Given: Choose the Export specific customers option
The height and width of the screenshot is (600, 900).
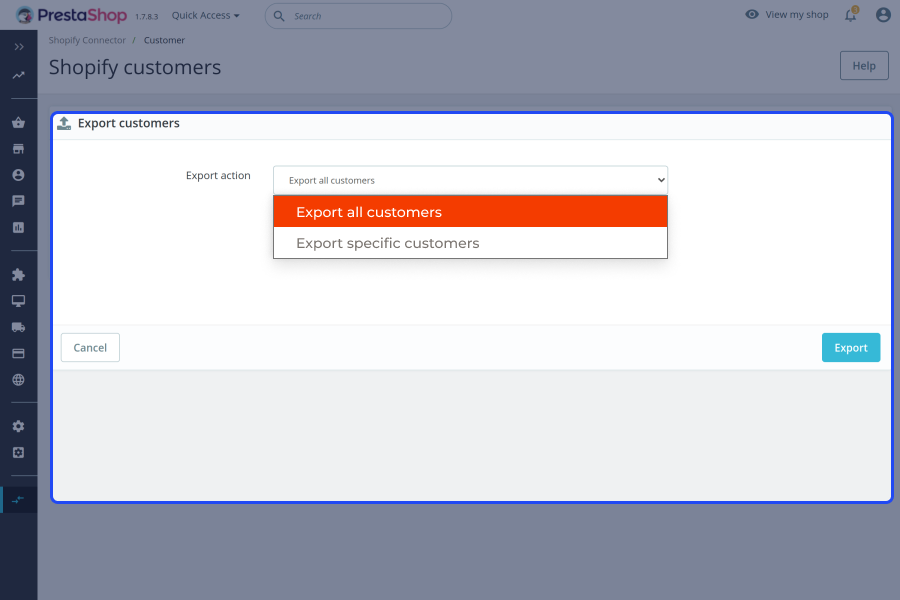Looking at the screenshot, I should pos(470,243).
